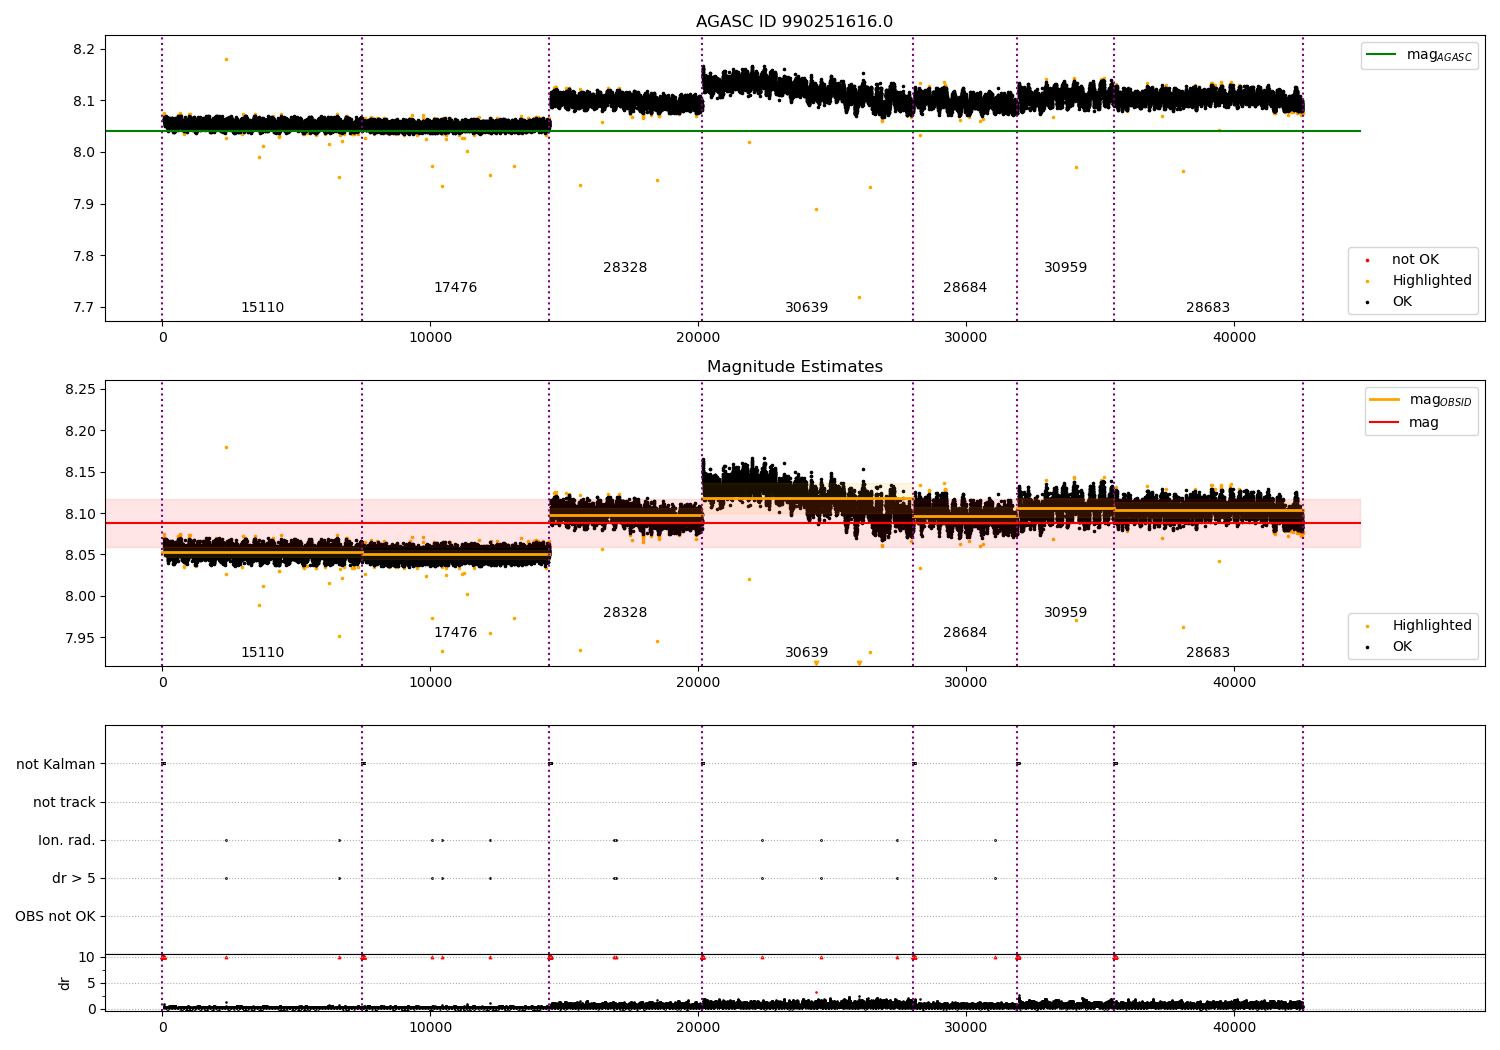1500x1050 pixels.
Task: Click x-axis tick 10000 in bottom flags plot
Action: pos(430,1028)
